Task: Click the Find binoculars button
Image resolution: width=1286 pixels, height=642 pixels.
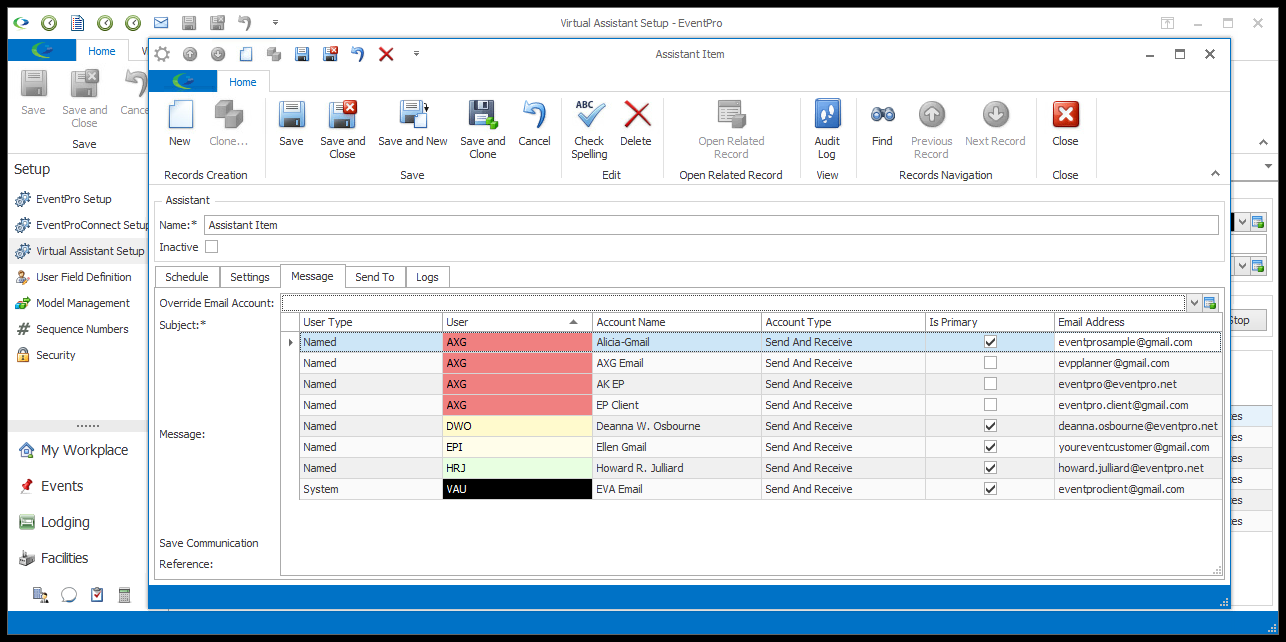Action: click(x=882, y=123)
